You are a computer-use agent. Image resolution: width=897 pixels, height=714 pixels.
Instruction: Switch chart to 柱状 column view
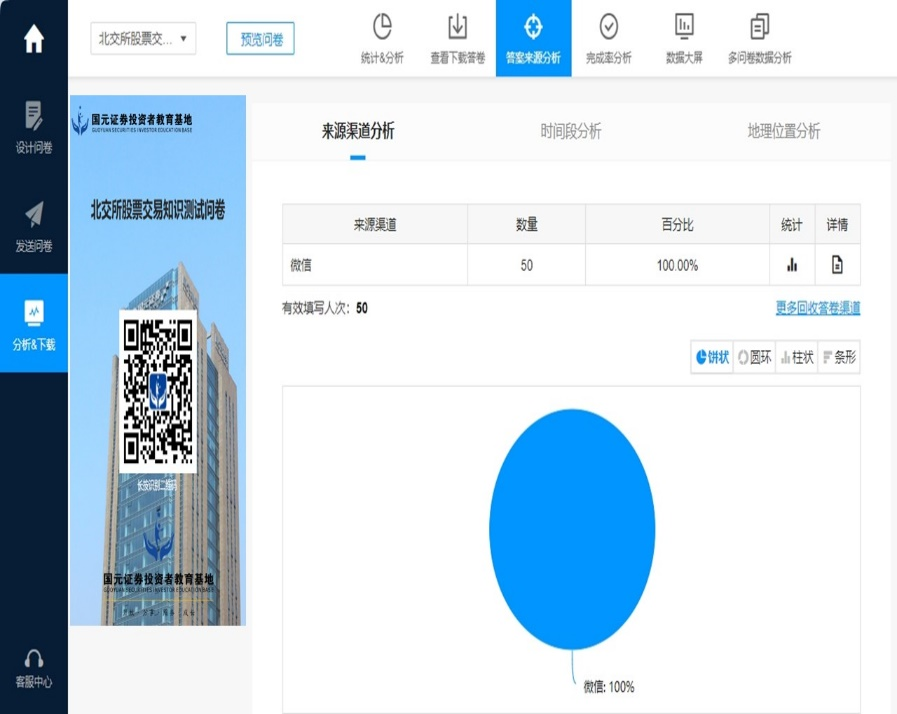point(796,357)
